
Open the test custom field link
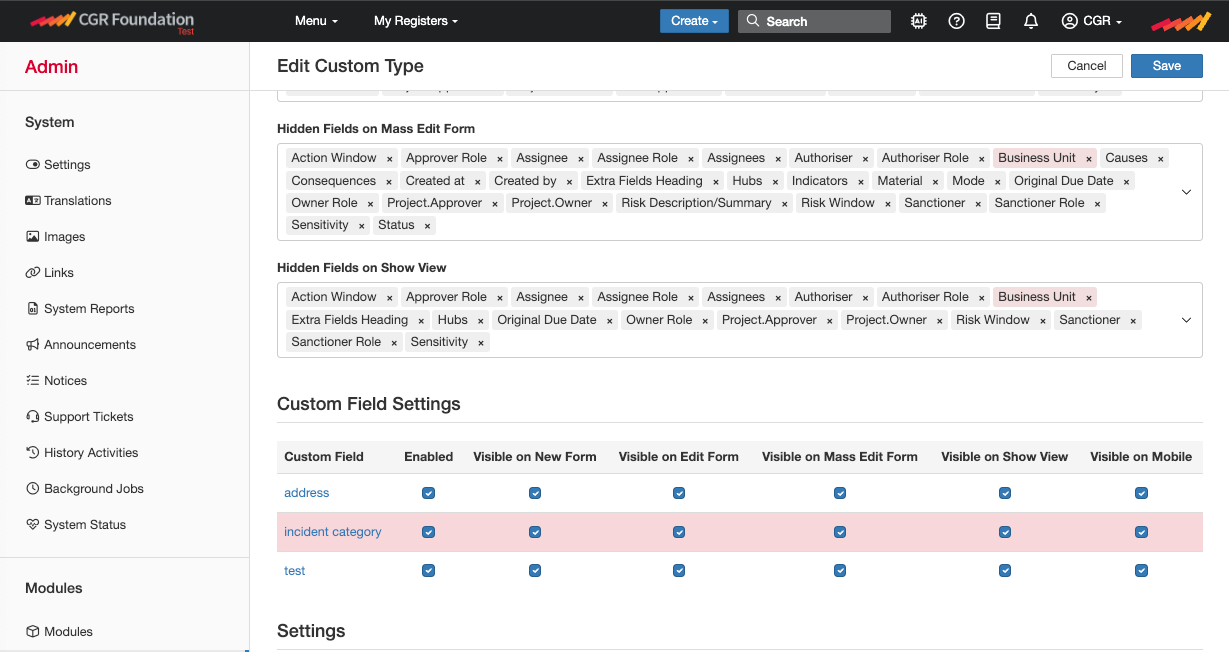(x=295, y=571)
